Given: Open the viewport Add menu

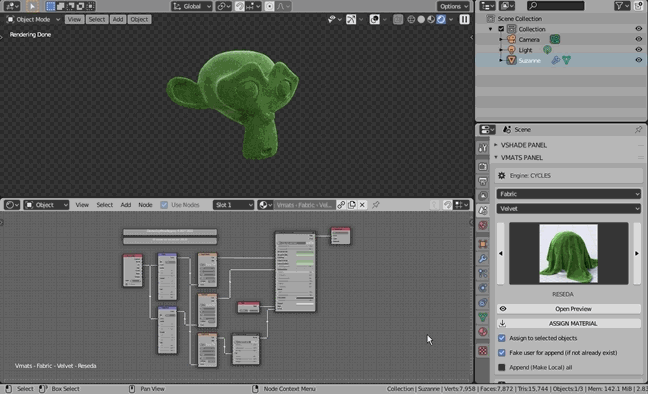Looking at the screenshot, I should [118, 19].
